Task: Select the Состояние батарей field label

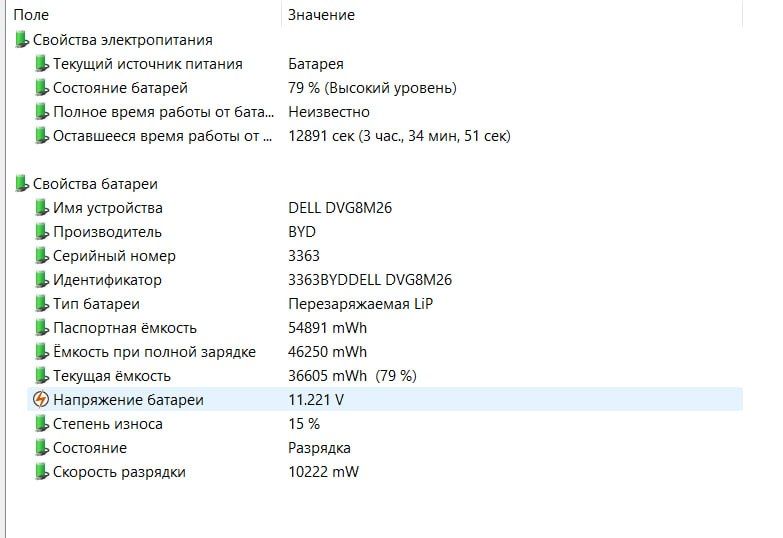Action: pos(120,88)
